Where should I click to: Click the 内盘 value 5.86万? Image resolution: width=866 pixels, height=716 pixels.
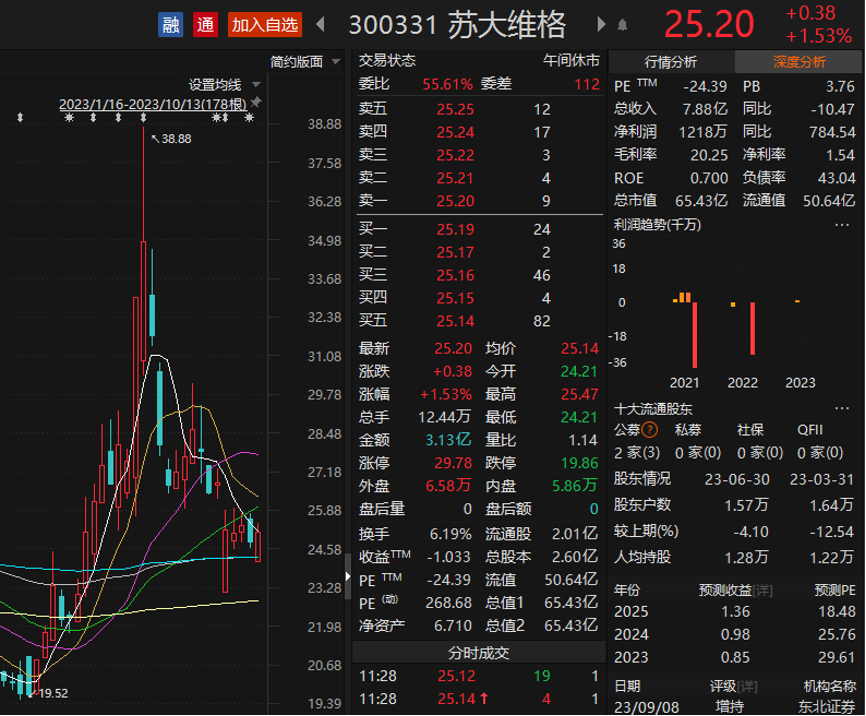click(575, 486)
